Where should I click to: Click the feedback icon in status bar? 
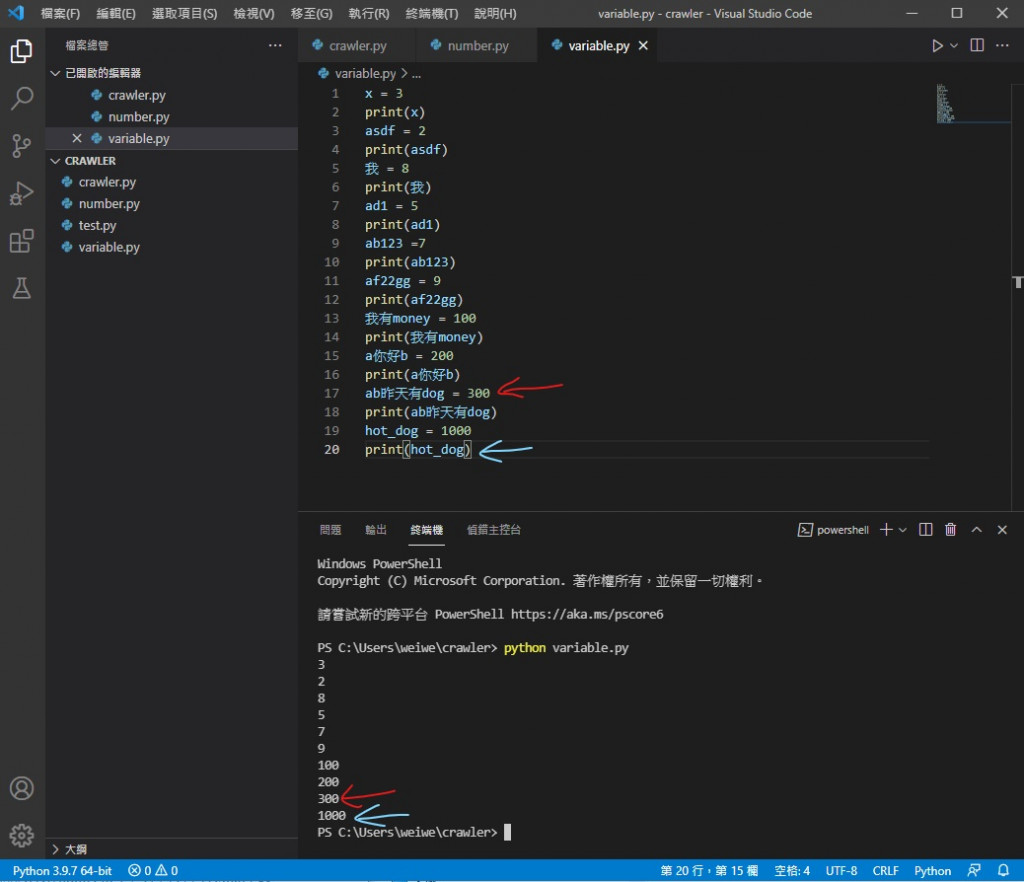pos(974,870)
